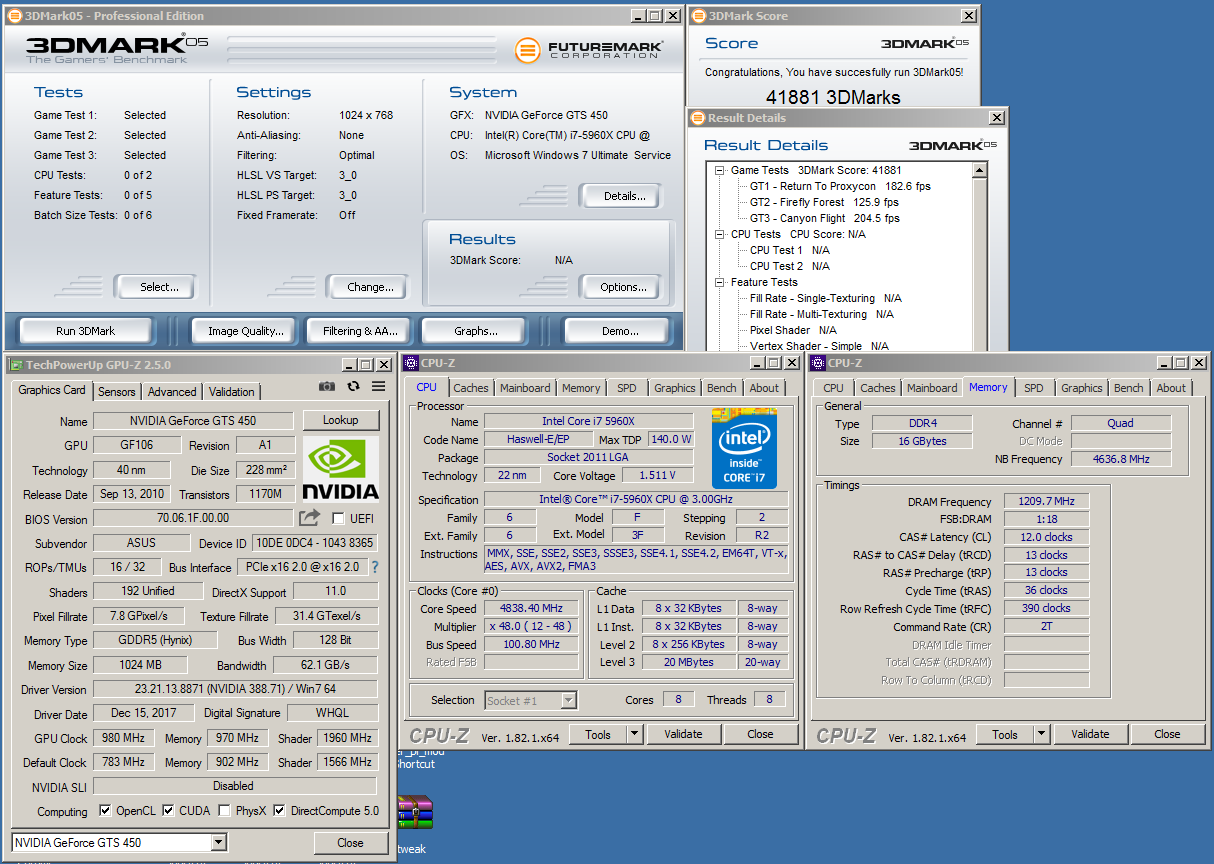1214x864 pixels.
Task: Open SPD tab in CPU-Z Memory window
Action: pos(1034,388)
